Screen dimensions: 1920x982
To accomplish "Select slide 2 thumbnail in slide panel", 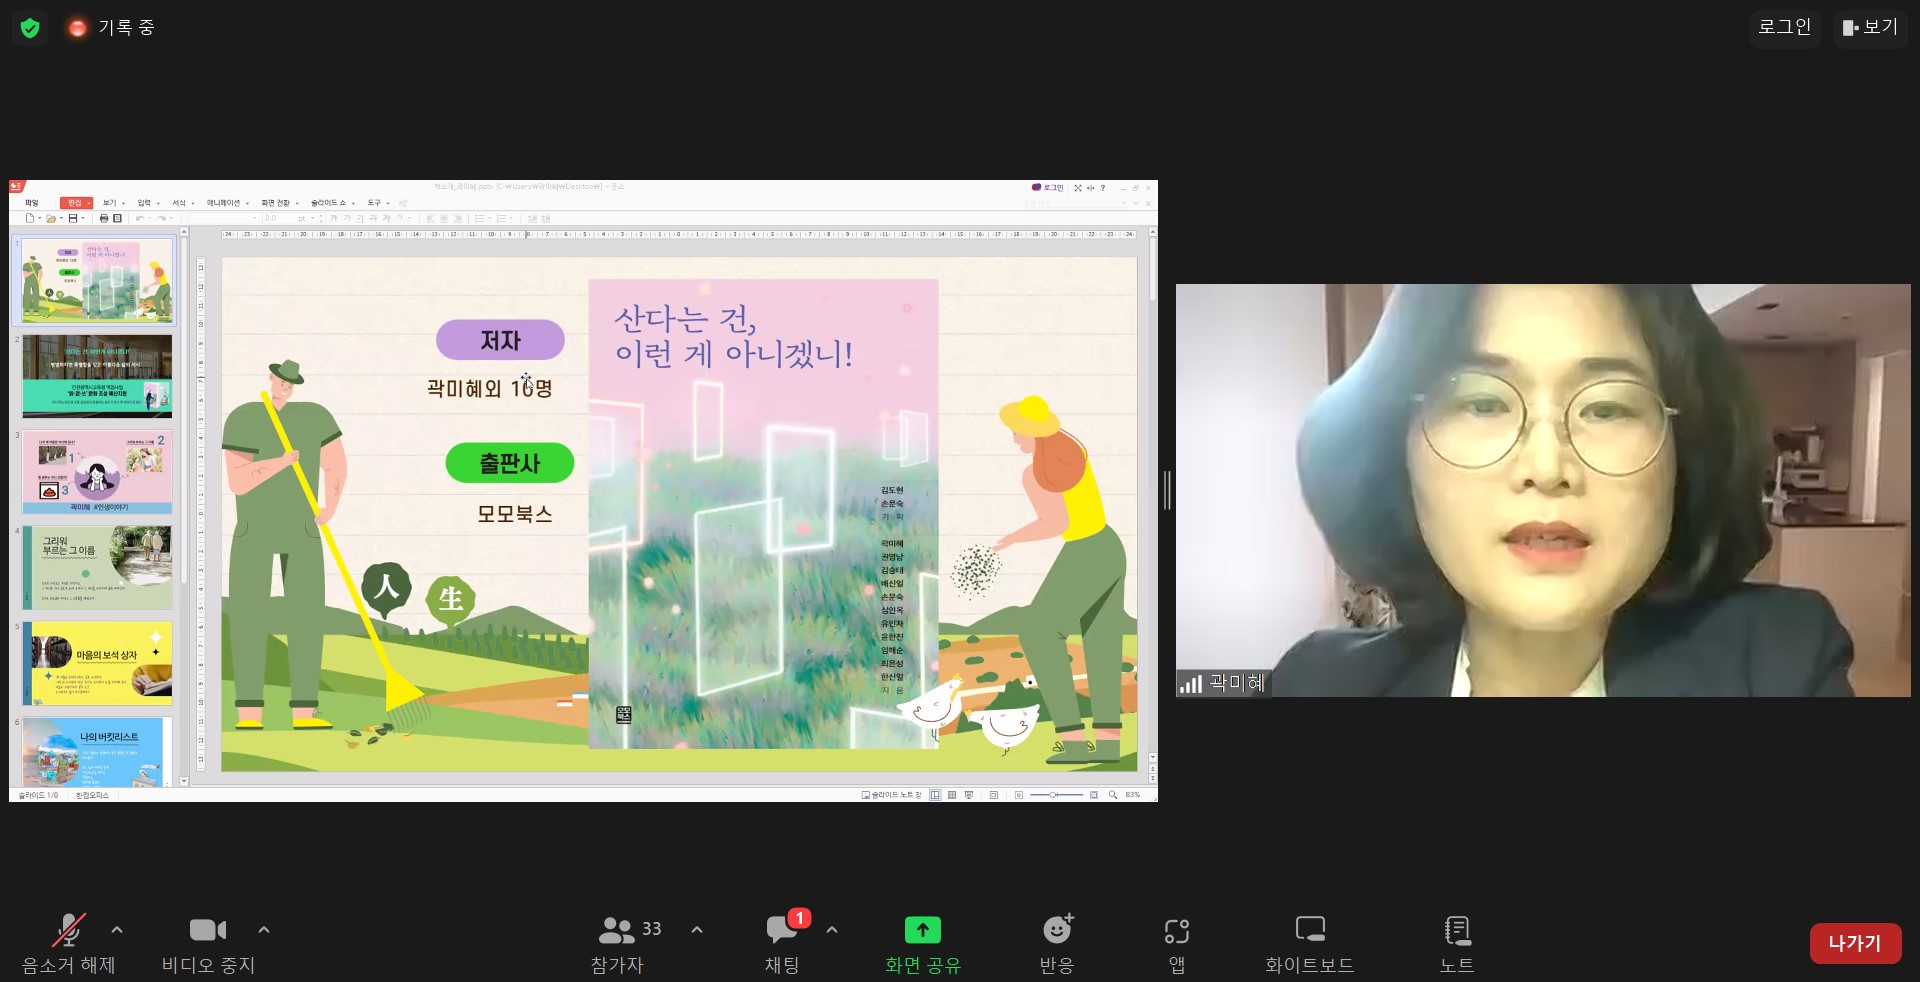I will [x=97, y=376].
